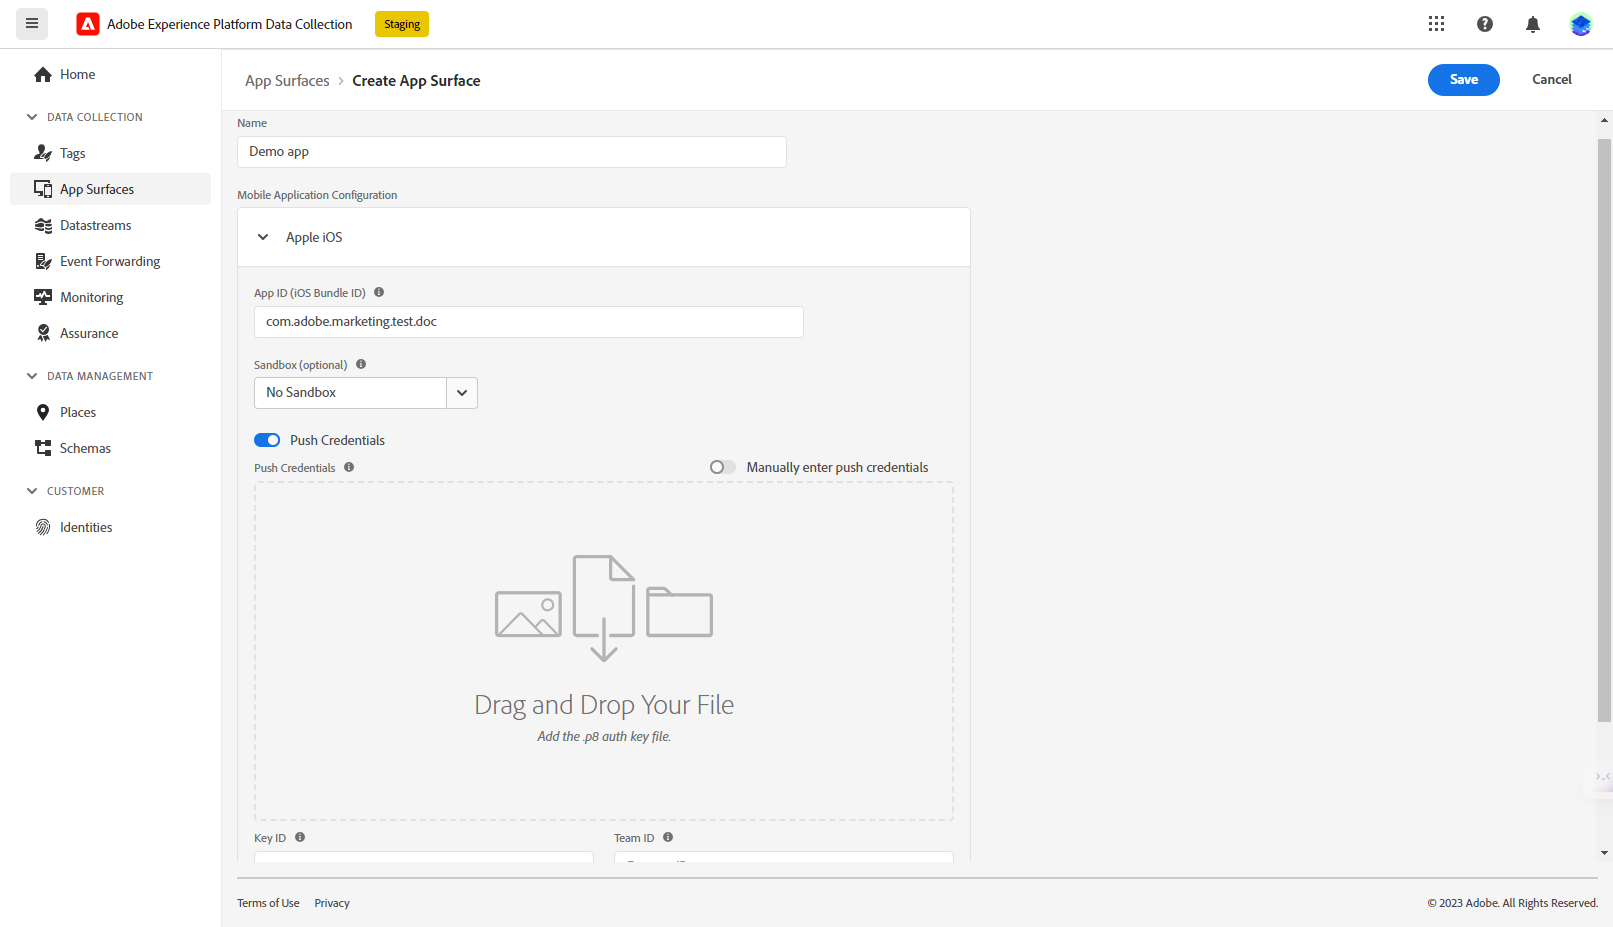Click the file drop document icon

pos(604,608)
